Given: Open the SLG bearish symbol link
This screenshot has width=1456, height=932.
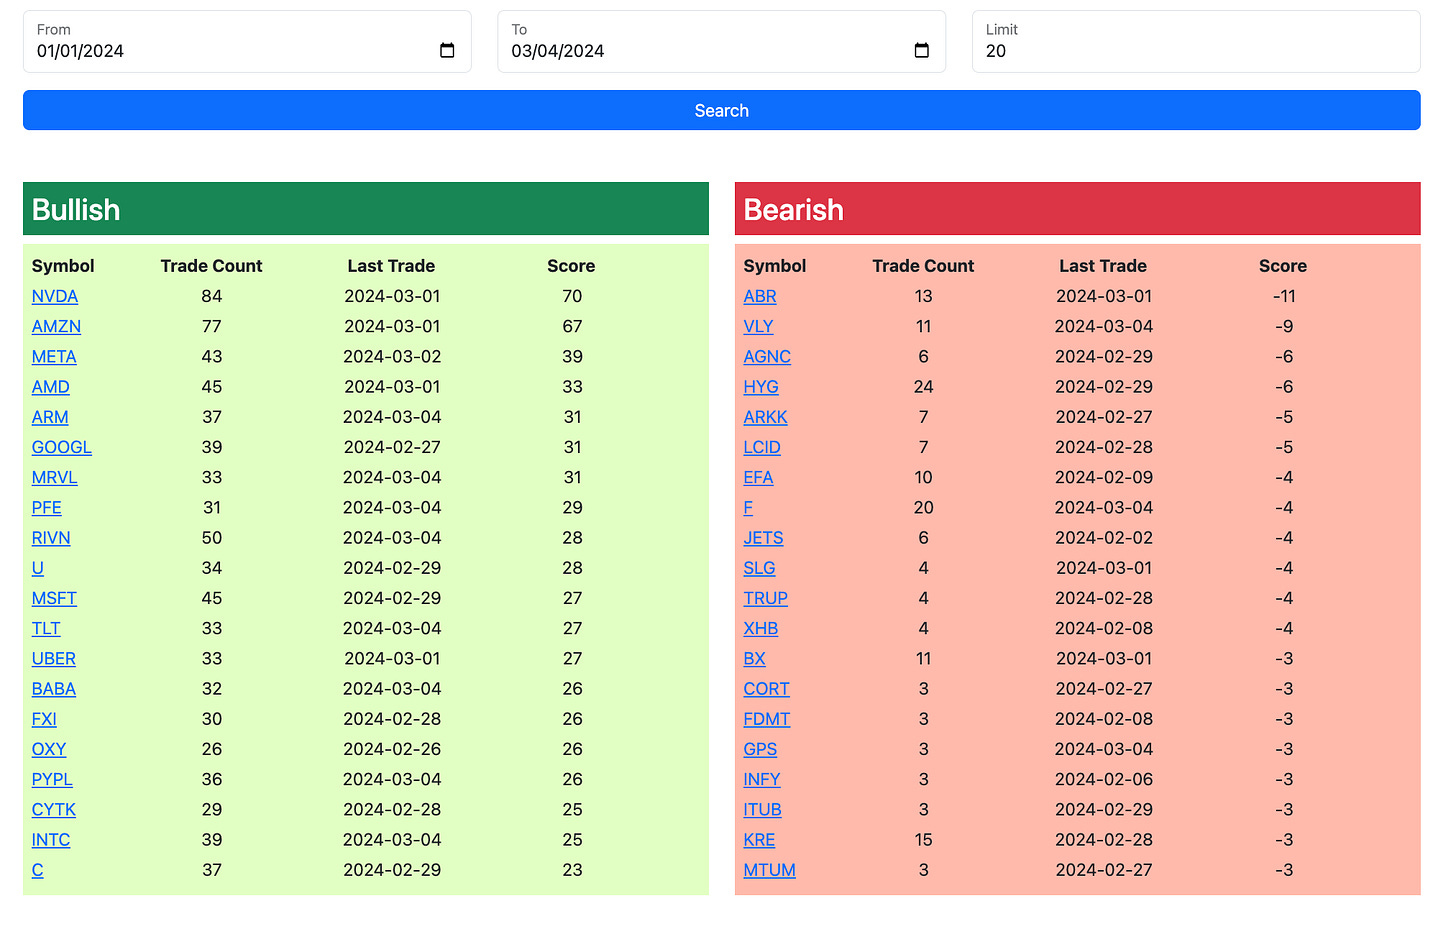Looking at the screenshot, I should point(760,568).
